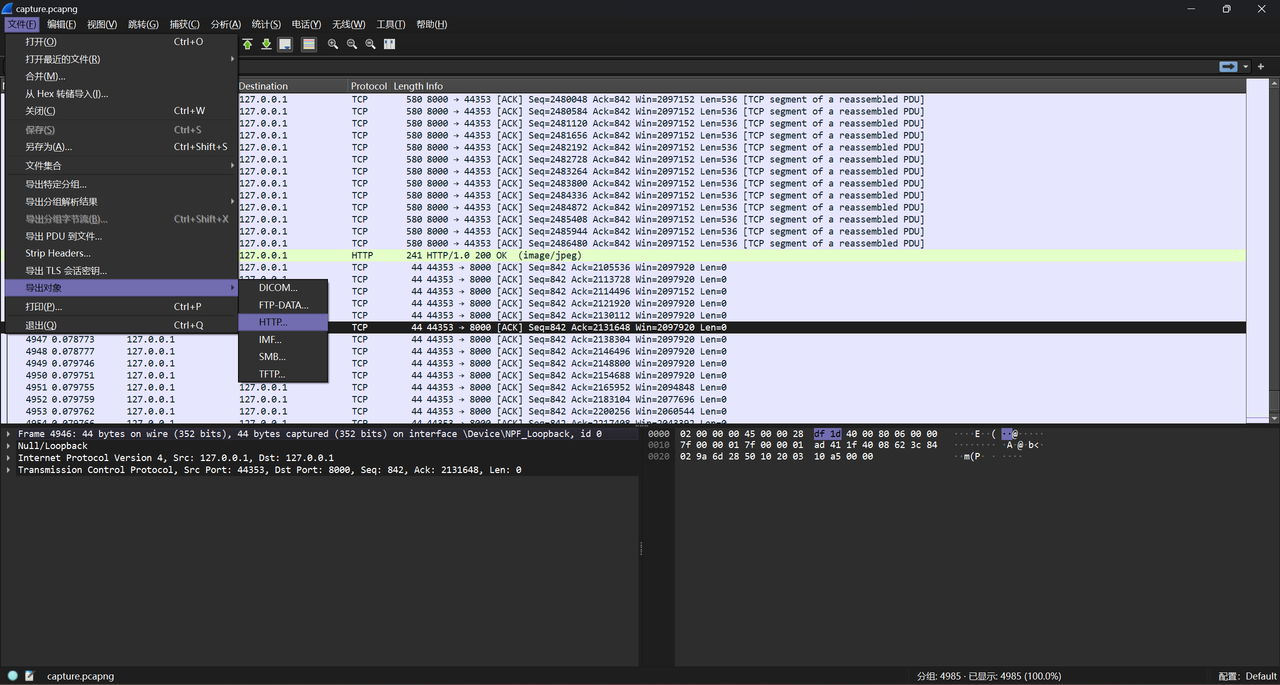Choose 打开(O) in the file menu
The width and height of the screenshot is (1280, 685).
121,42
